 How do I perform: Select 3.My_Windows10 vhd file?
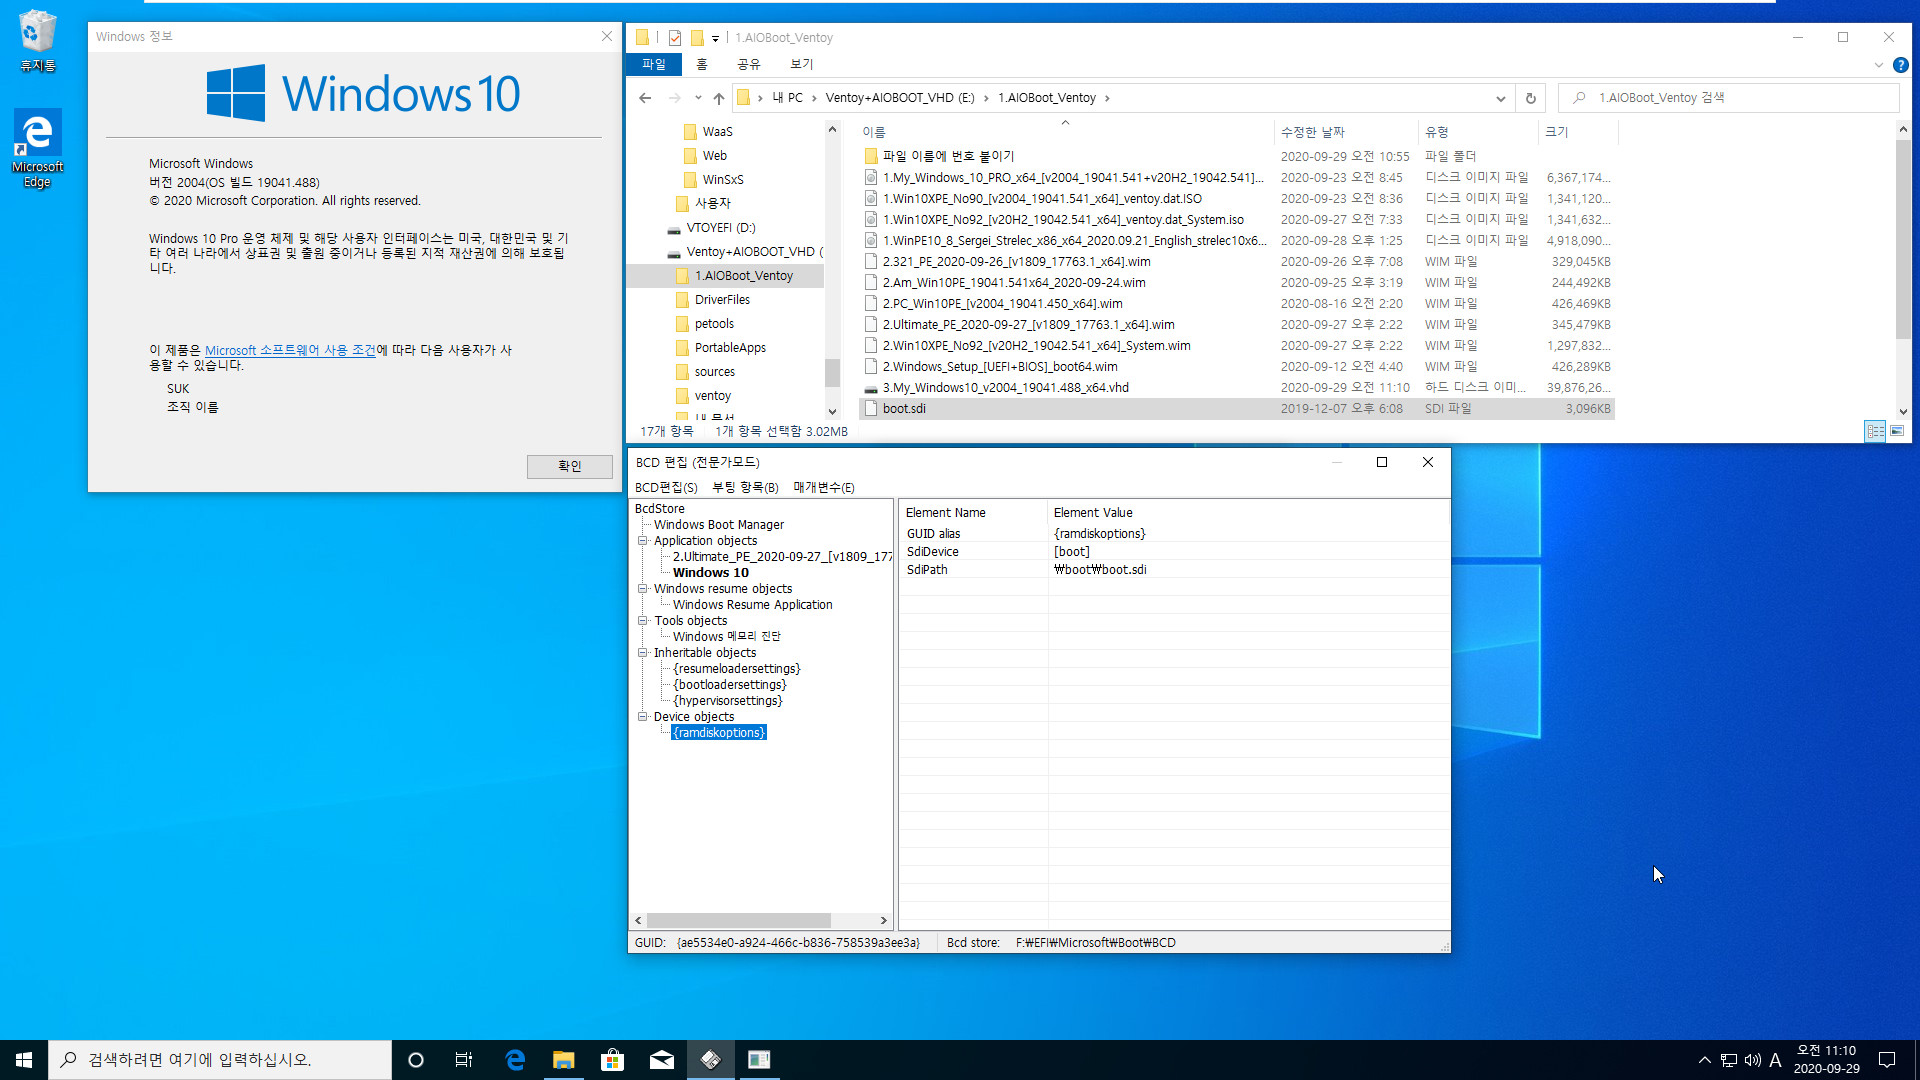pos(1237,388)
